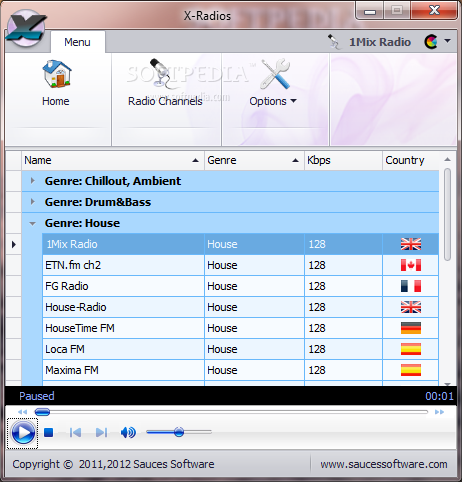The width and height of the screenshot is (462, 482).
Task: Click the X-Radios application logo
Action: coord(26,29)
